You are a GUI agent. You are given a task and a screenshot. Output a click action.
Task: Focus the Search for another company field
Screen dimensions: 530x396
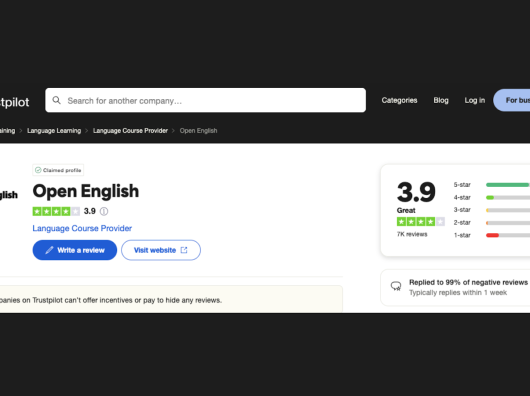pos(206,100)
